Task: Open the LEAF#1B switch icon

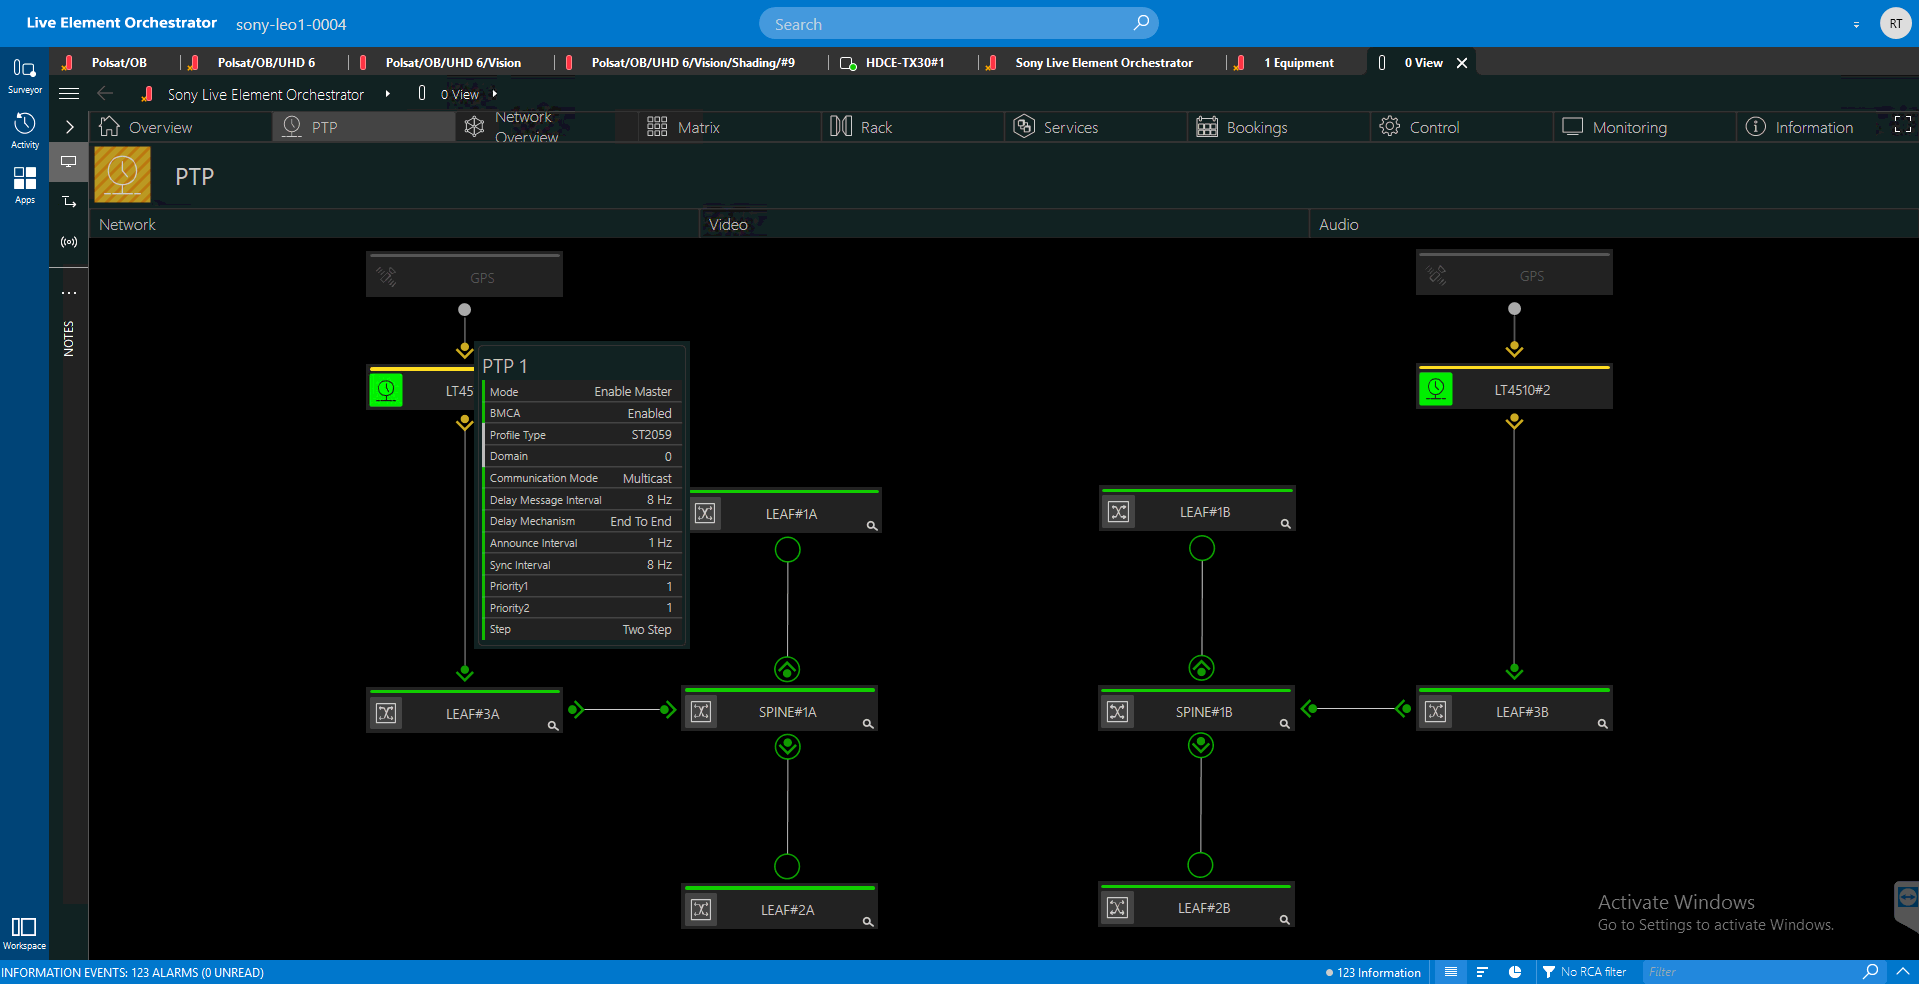Action: pos(1119,512)
